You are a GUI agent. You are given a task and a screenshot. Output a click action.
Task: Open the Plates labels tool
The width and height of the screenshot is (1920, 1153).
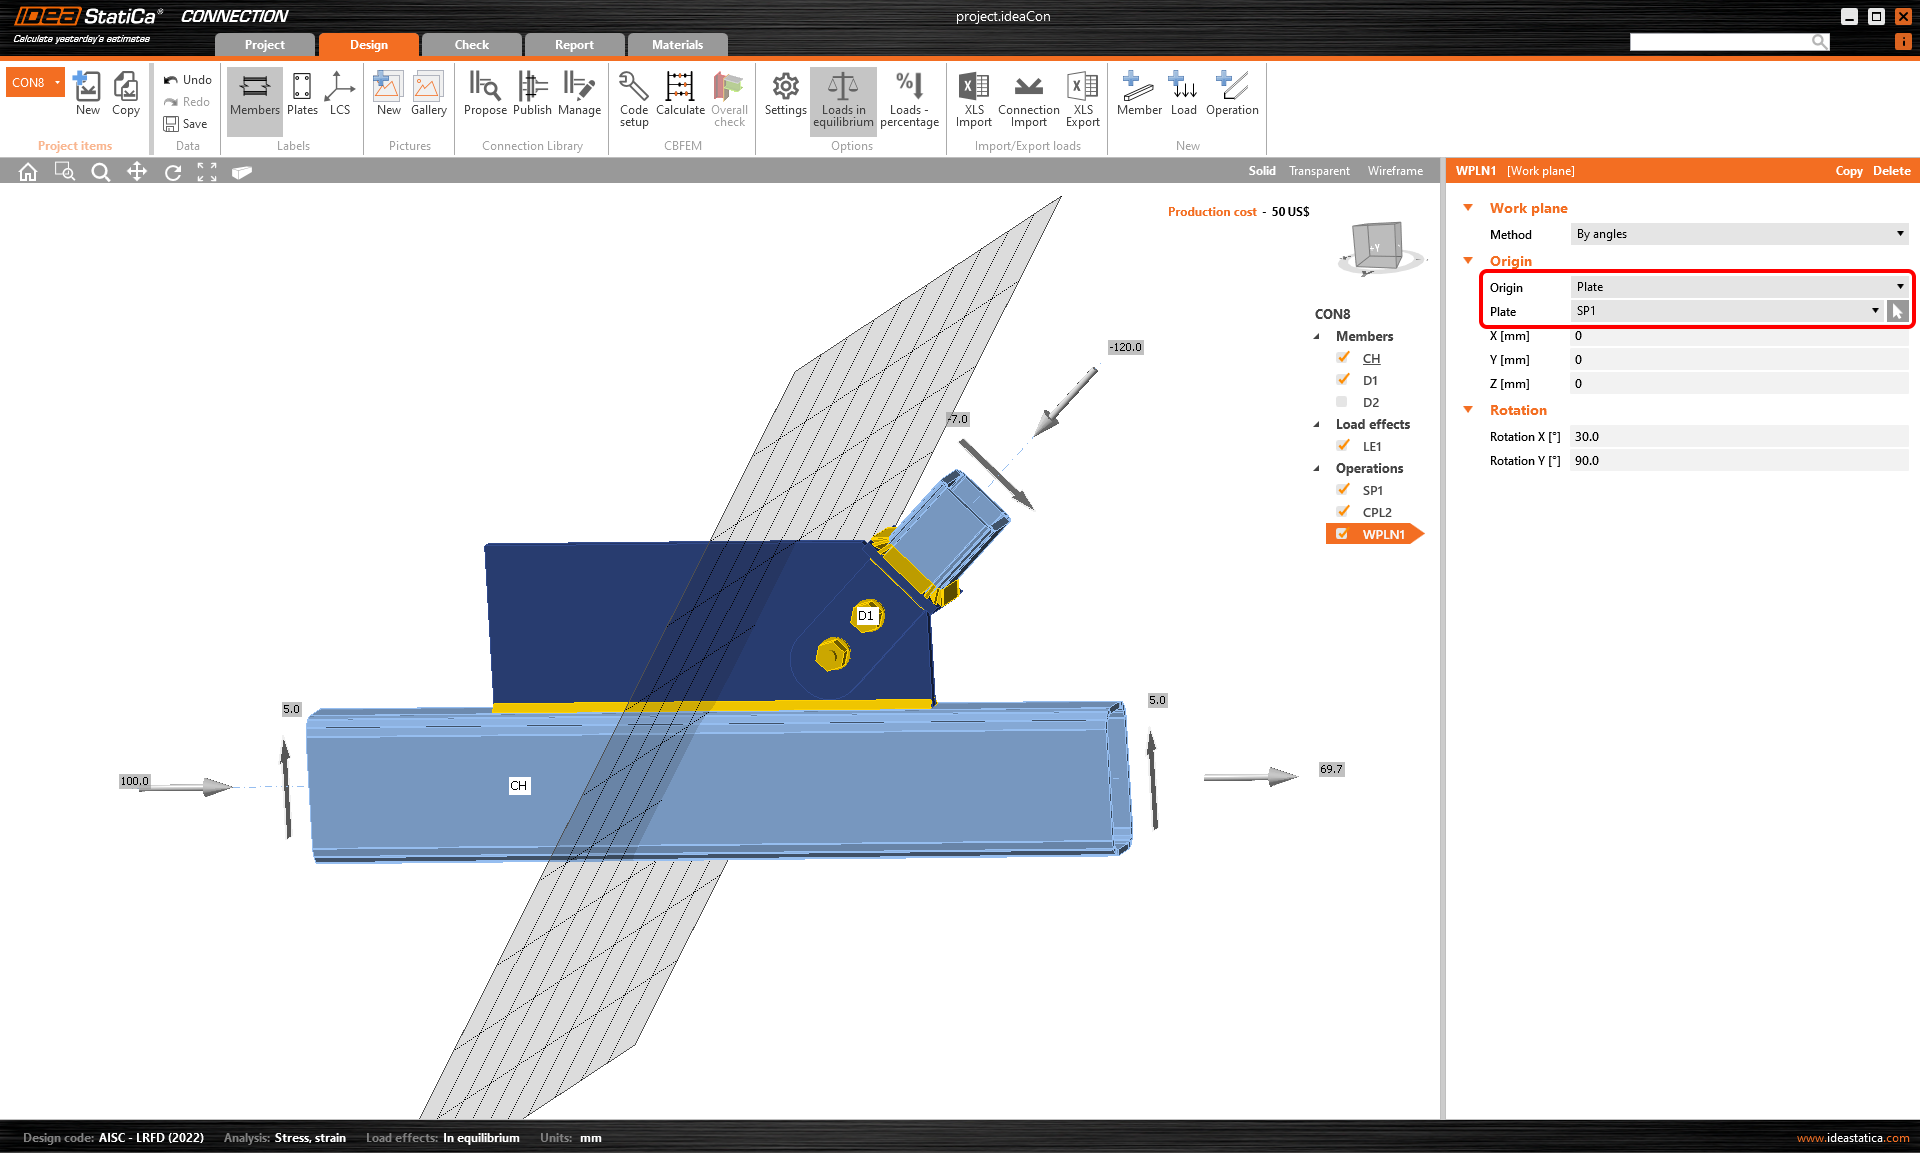[x=302, y=95]
